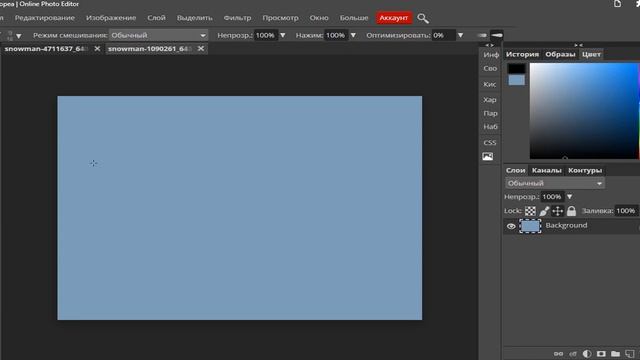Click the Оптимизировать 0% field
640x360 pixels.
pos(444,35)
